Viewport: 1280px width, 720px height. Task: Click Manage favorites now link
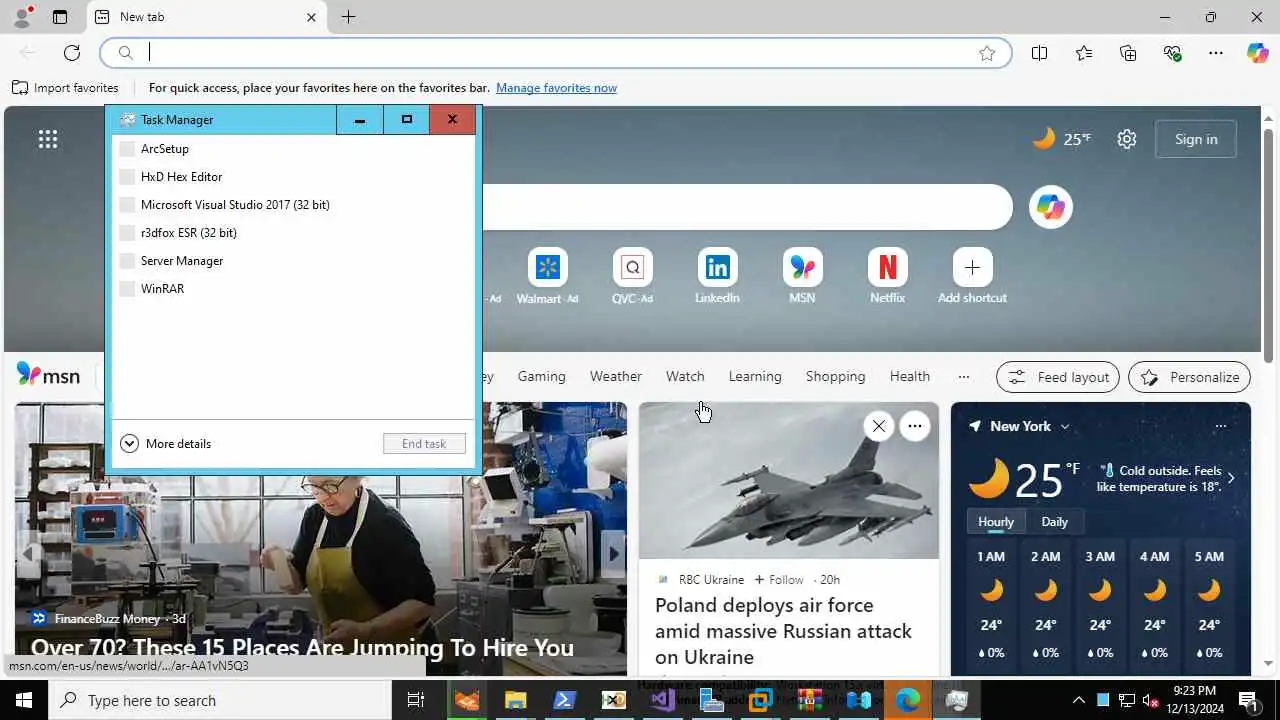click(x=556, y=88)
